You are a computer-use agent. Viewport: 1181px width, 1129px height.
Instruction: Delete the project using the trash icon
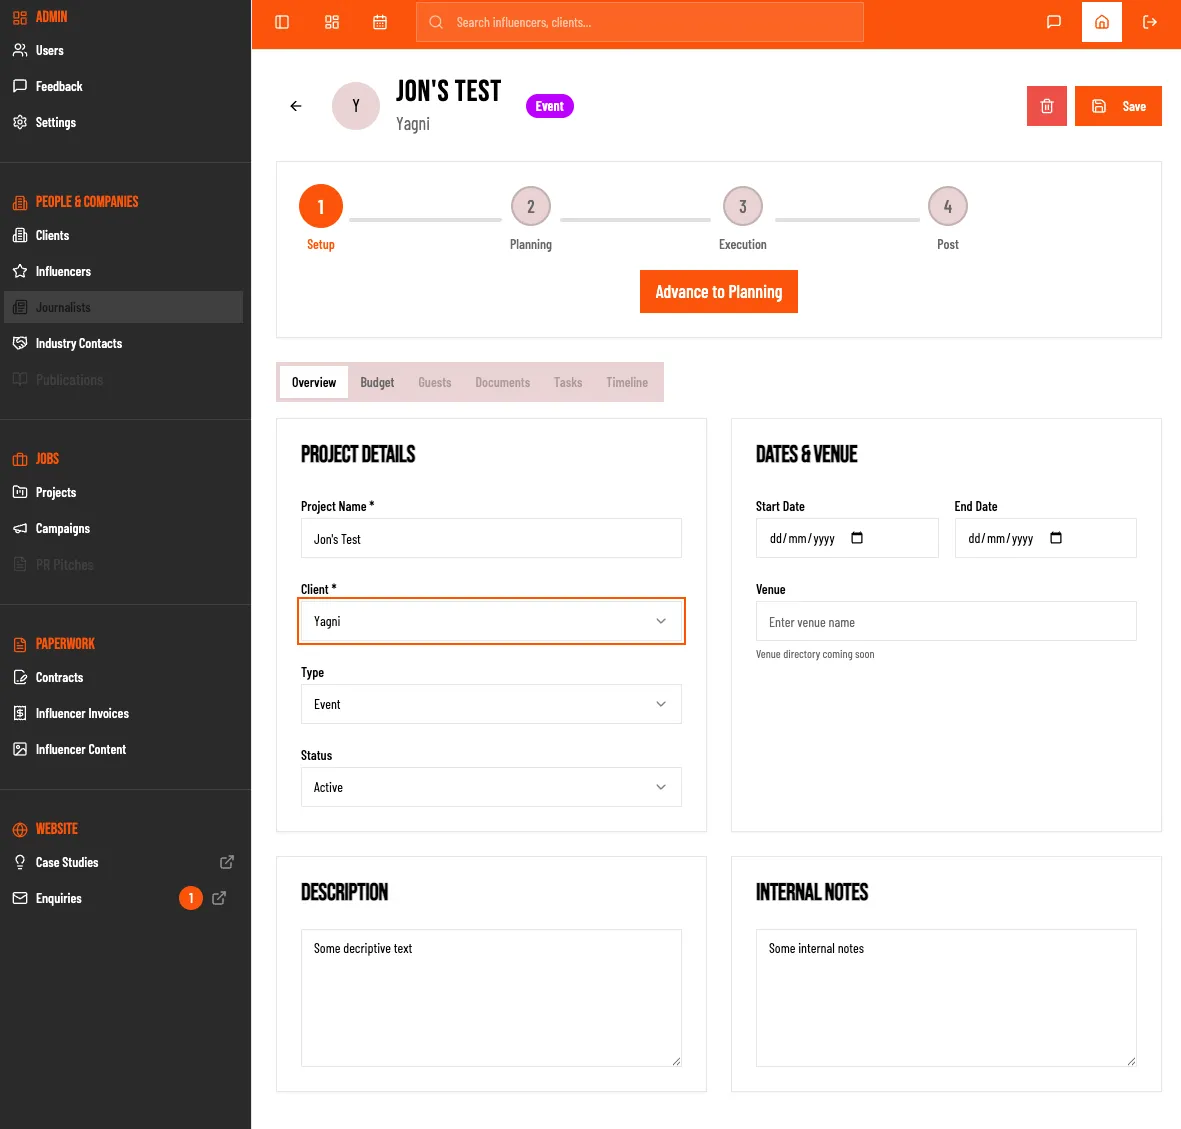pyautogui.click(x=1046, y=105)
